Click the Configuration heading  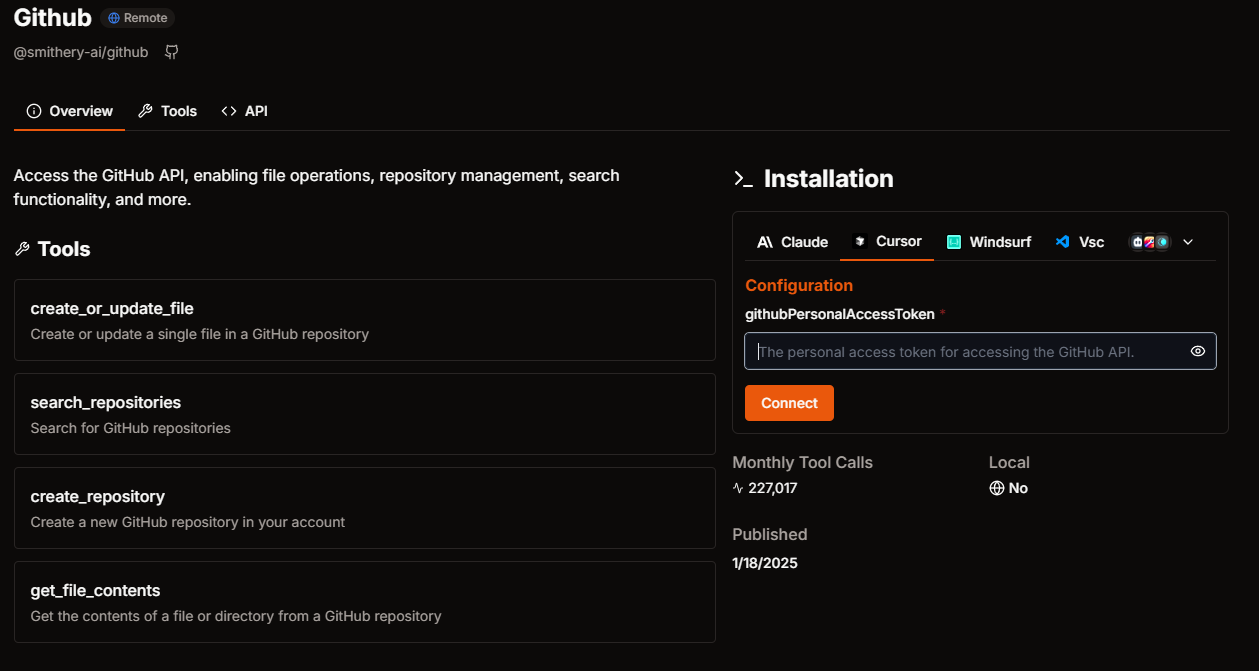click(799, 286)
